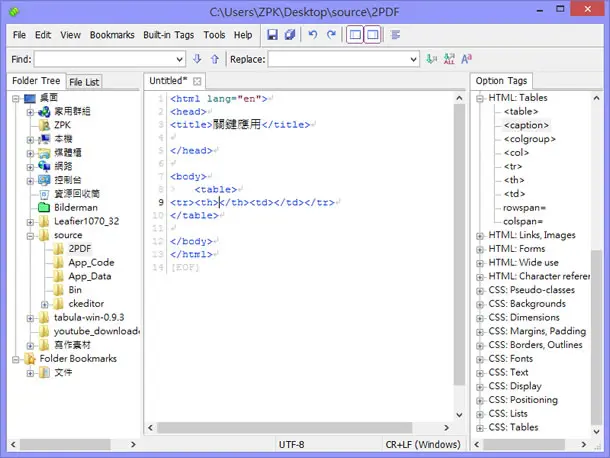Click the application logo in title bar
610x458 pixels.
tap(14, 12)
